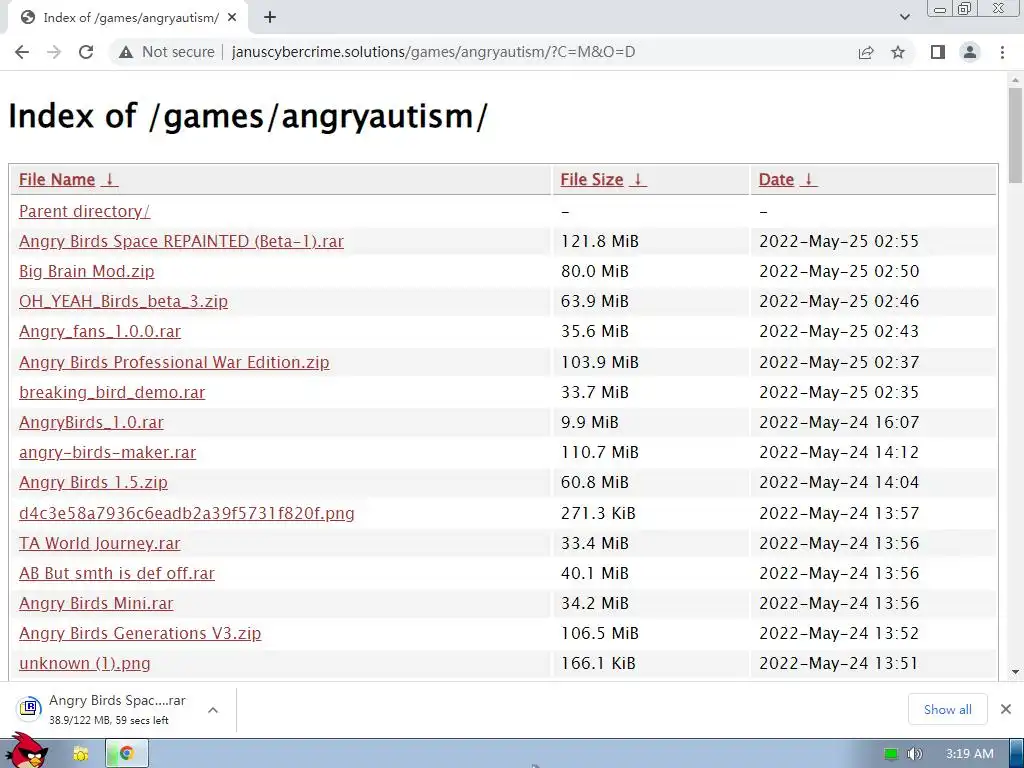Sort by File Size column
This screenshot has height=768, width=1024.
[603, 180]
